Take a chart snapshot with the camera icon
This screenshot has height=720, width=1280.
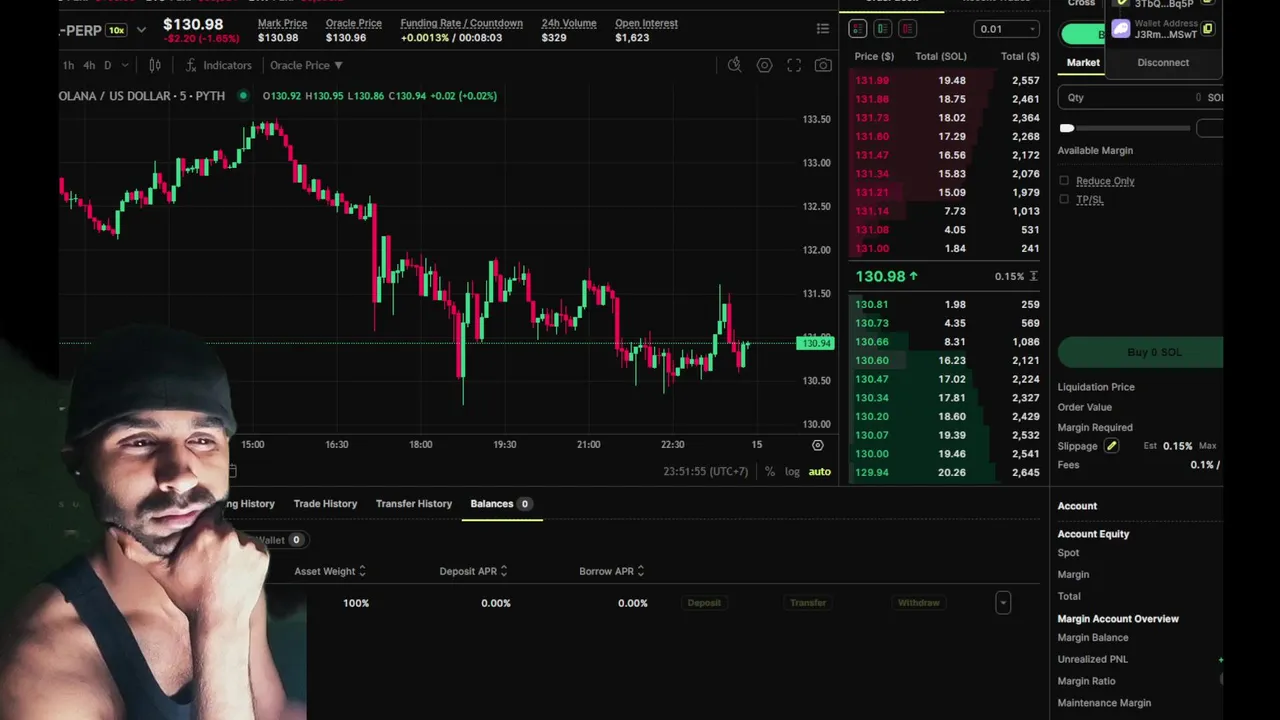pyautogui.click(x=823, y=65)
